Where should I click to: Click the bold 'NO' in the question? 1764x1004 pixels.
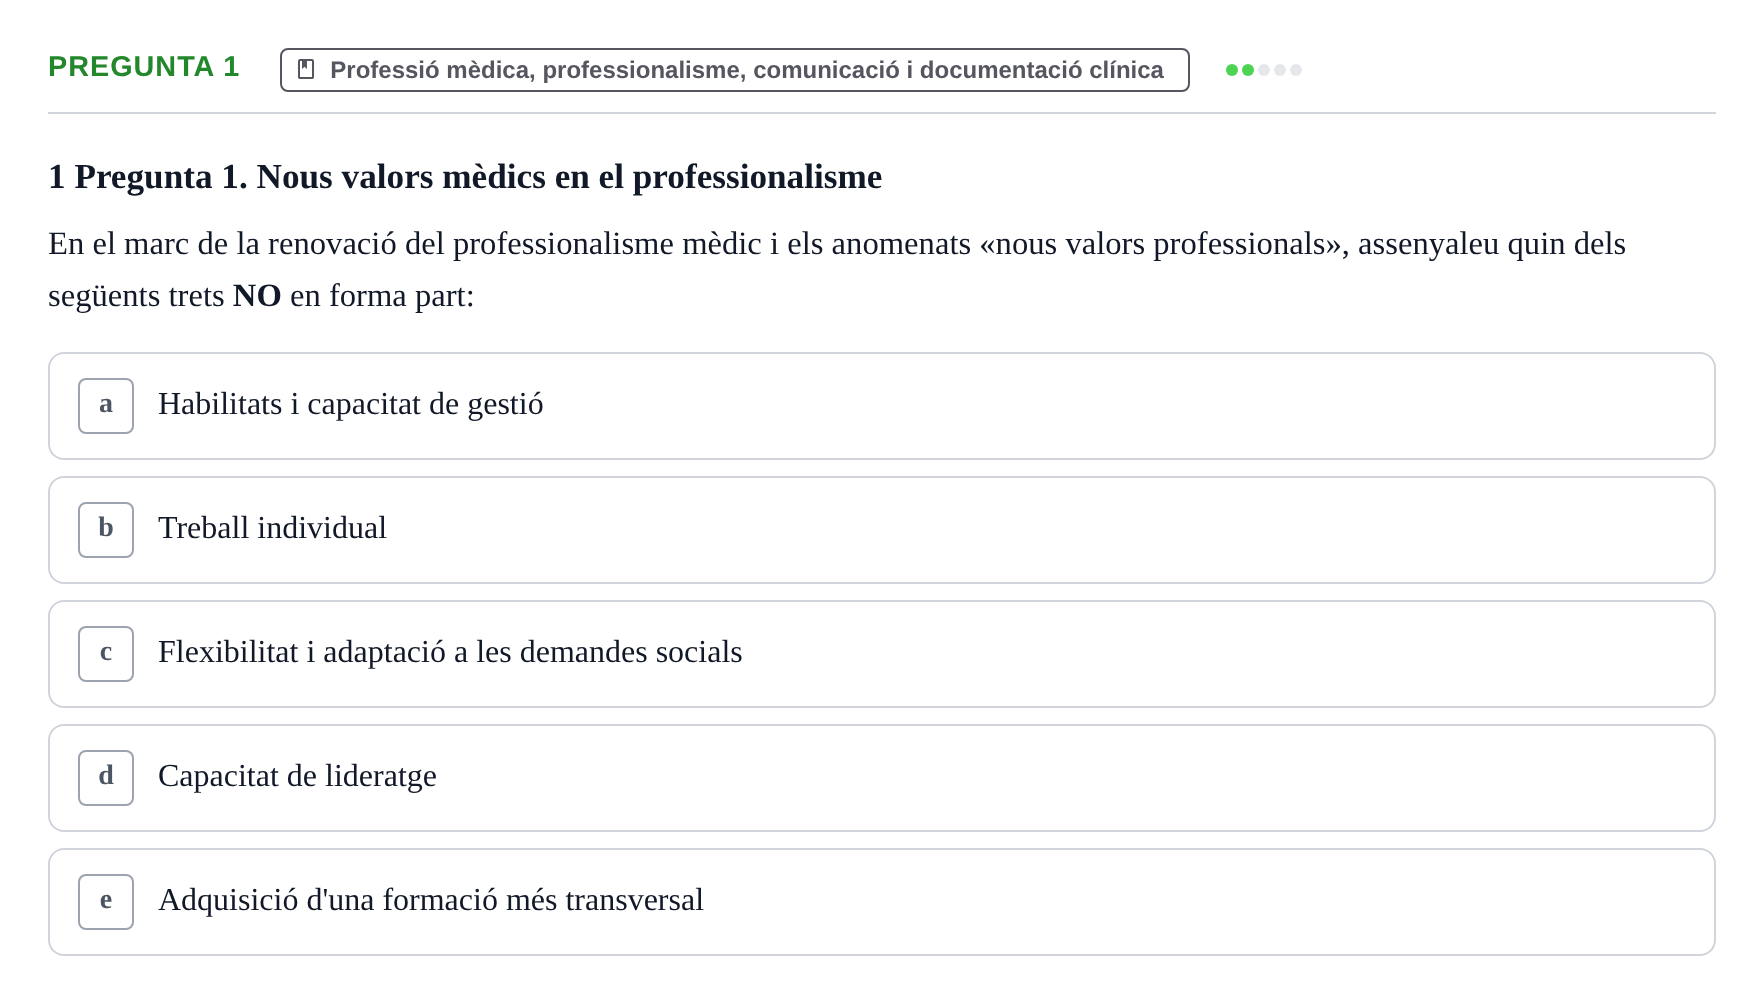click(x=257, y=296)
